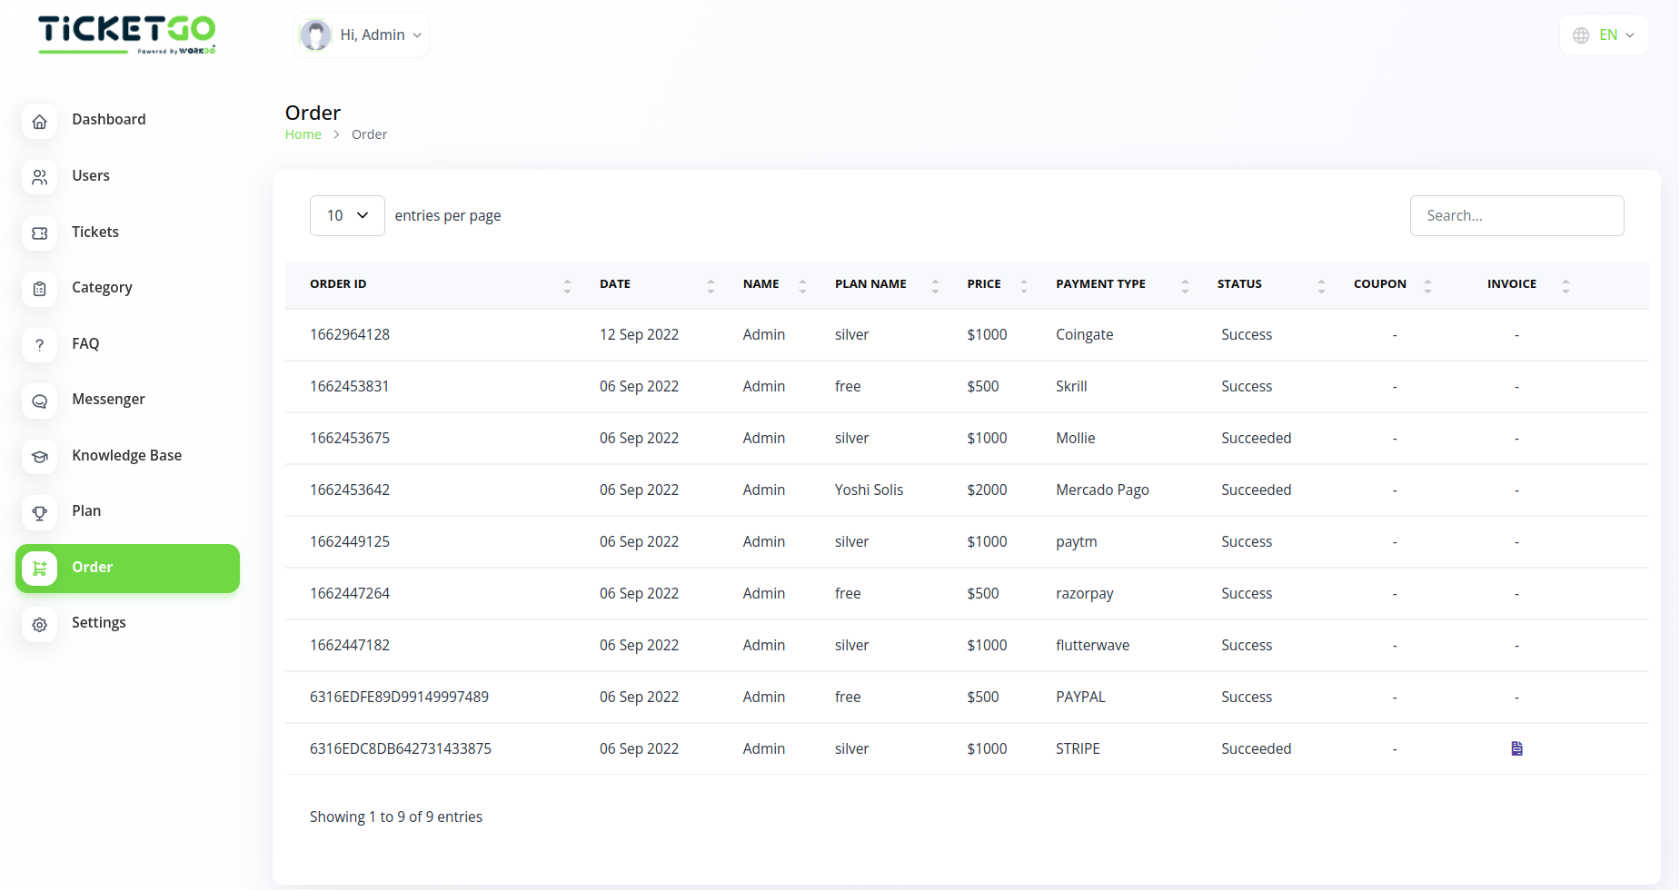This screenshot has width=1680, height=891.
Task: Open the EN language selector
Action: click(1603, 35)
